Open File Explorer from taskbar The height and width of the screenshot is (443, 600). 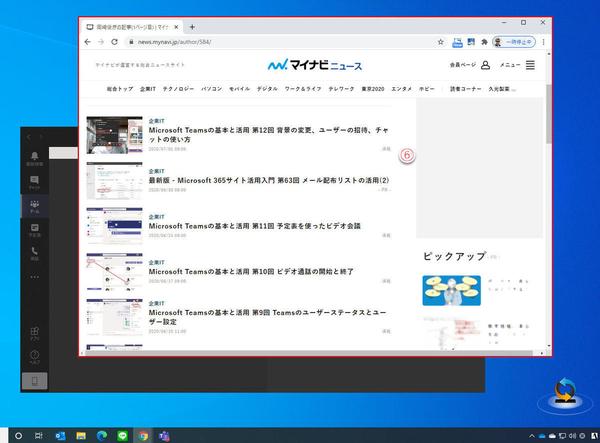[x=81, y=436]
